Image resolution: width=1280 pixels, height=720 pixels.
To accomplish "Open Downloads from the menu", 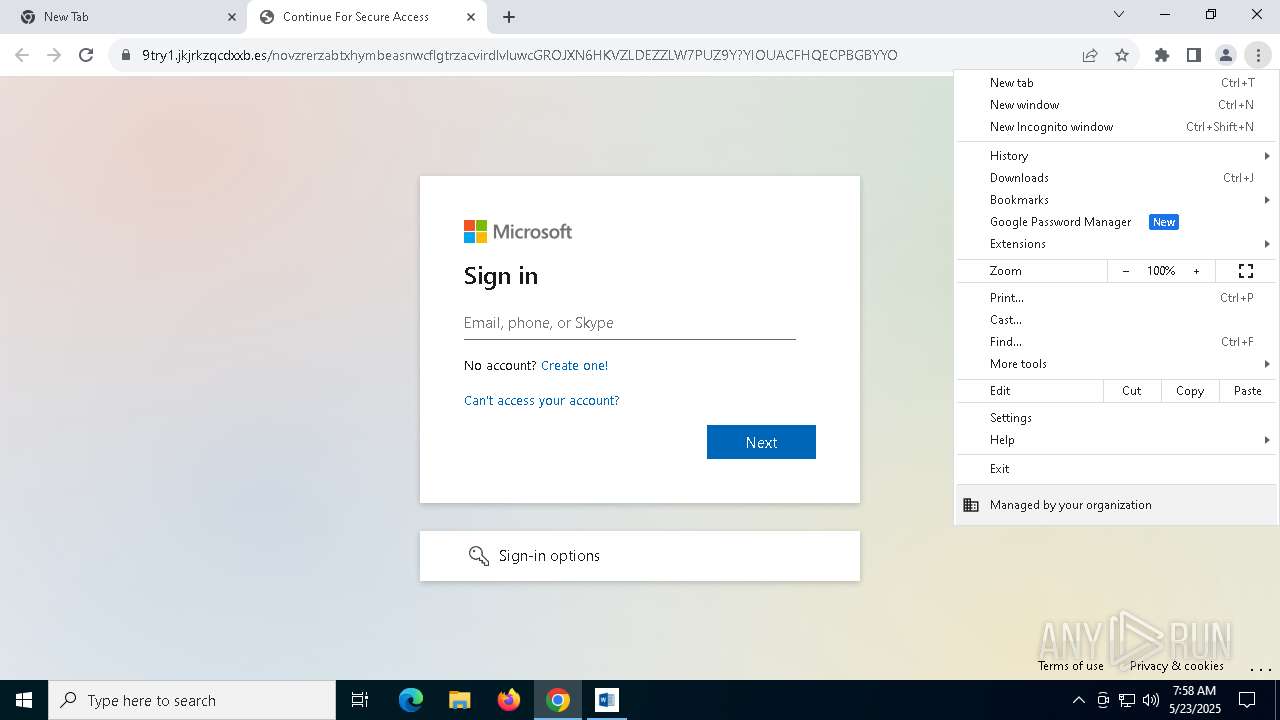I will [x=1117, y=178].
